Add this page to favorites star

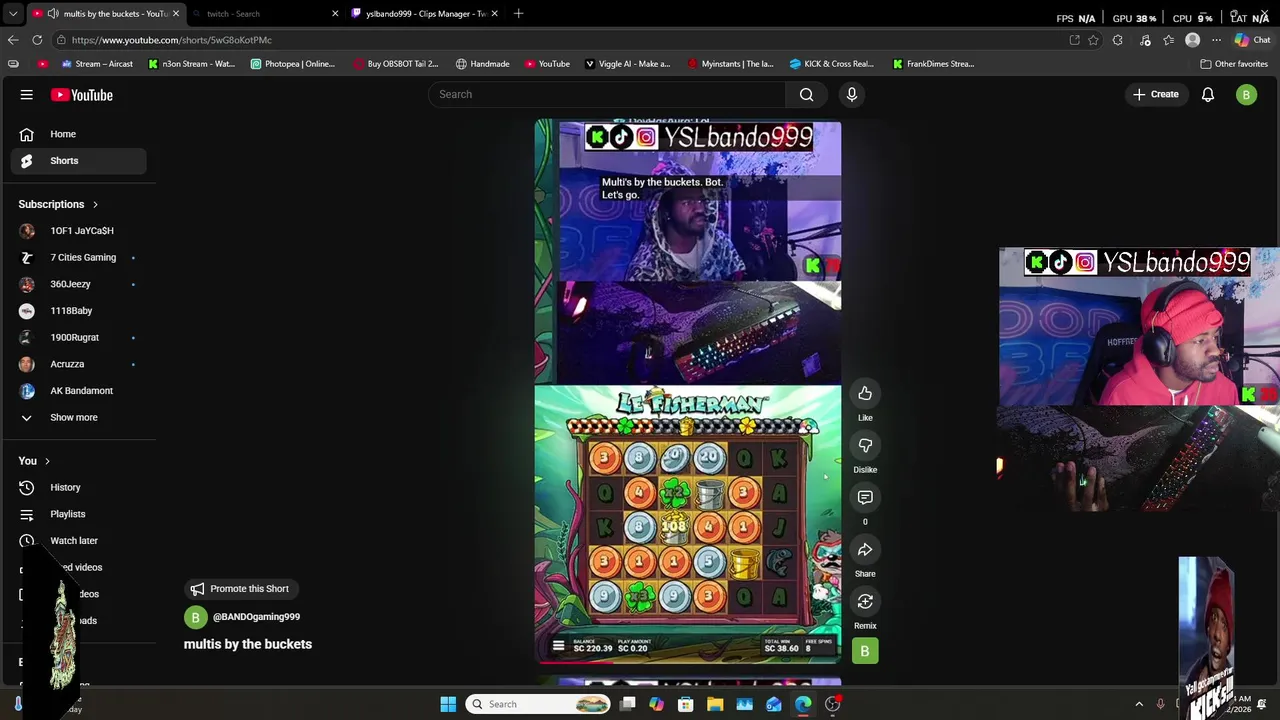[1093, 40]
